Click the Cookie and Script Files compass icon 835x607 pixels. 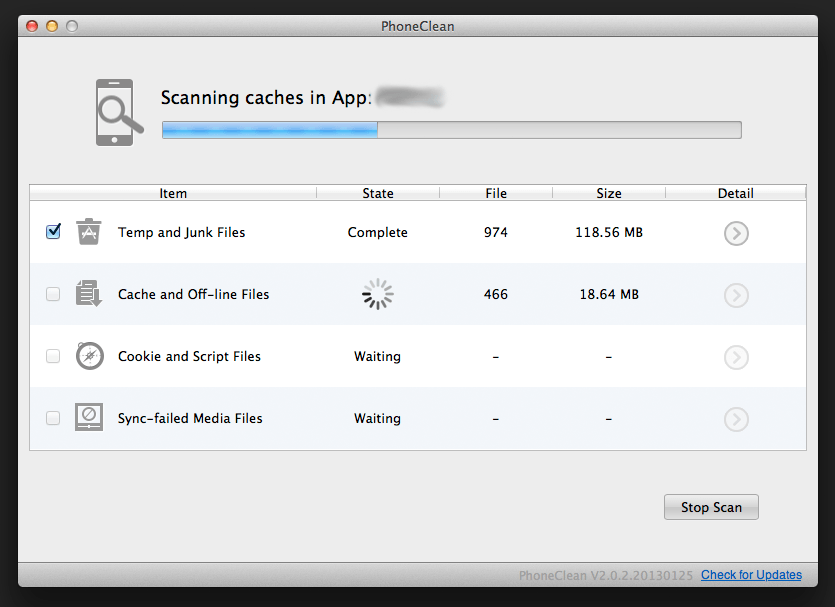tap(89, 356)
